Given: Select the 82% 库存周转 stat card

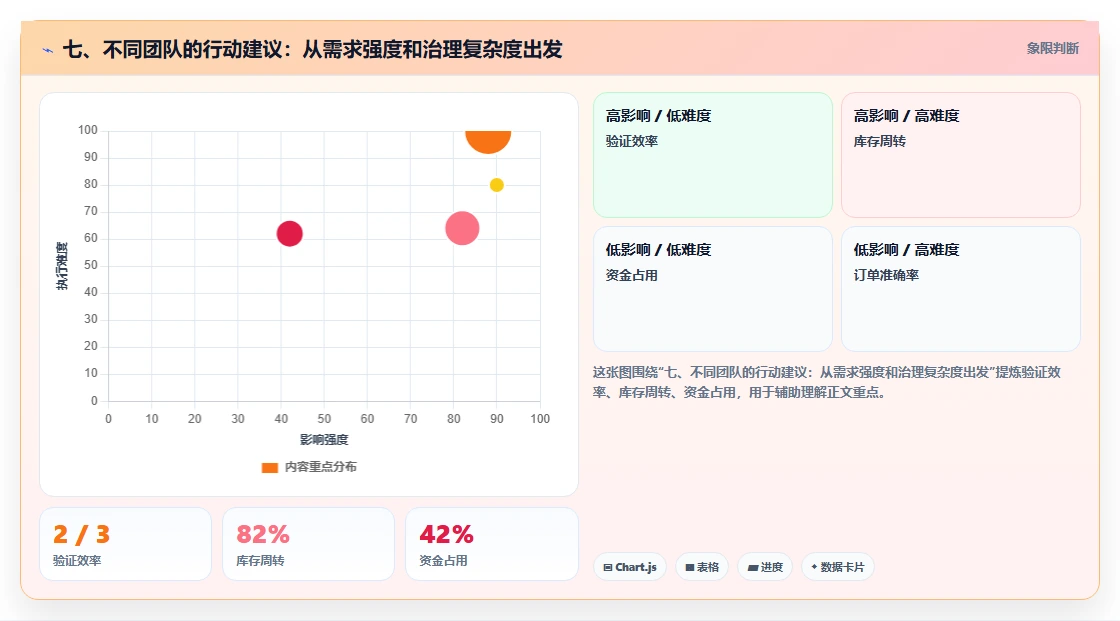Looking at the screenshot, I should tap(309, 544).
